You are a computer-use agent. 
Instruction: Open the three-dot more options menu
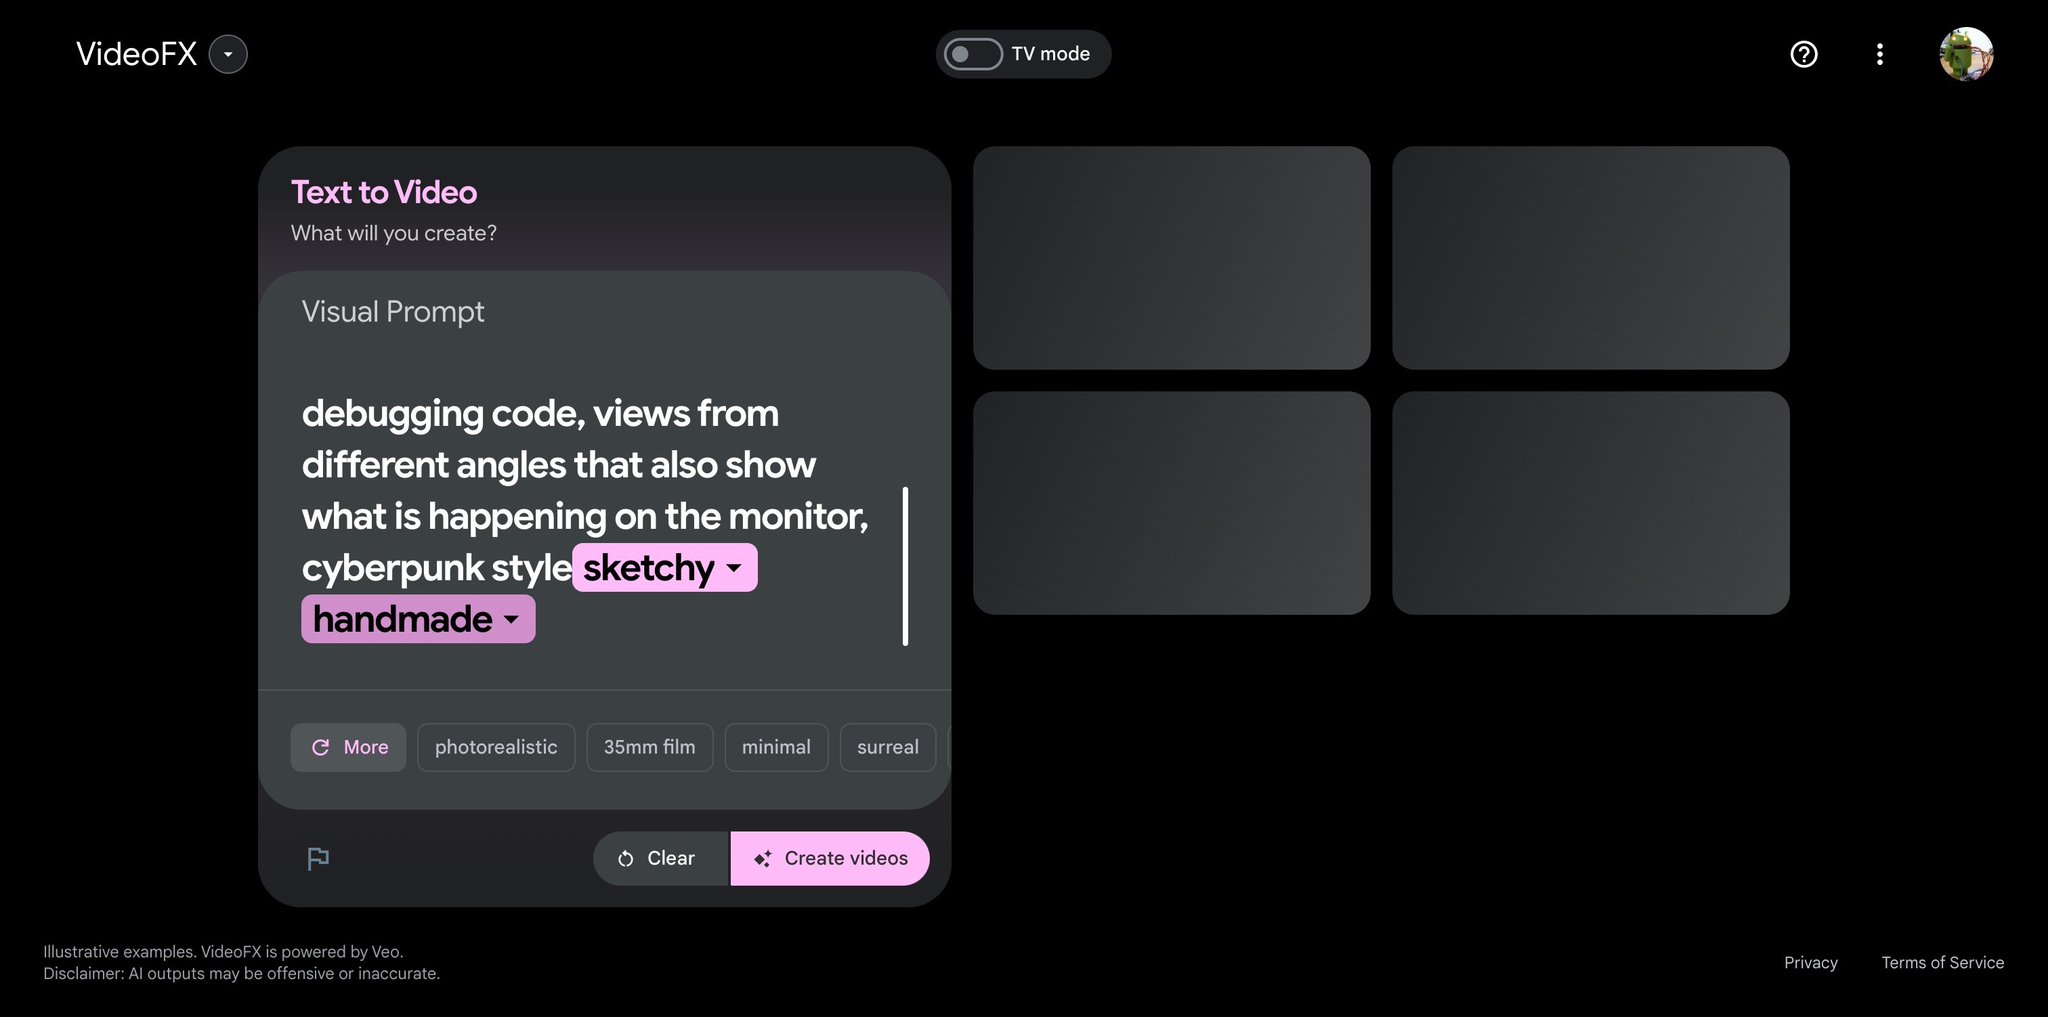click(1880, 54)
